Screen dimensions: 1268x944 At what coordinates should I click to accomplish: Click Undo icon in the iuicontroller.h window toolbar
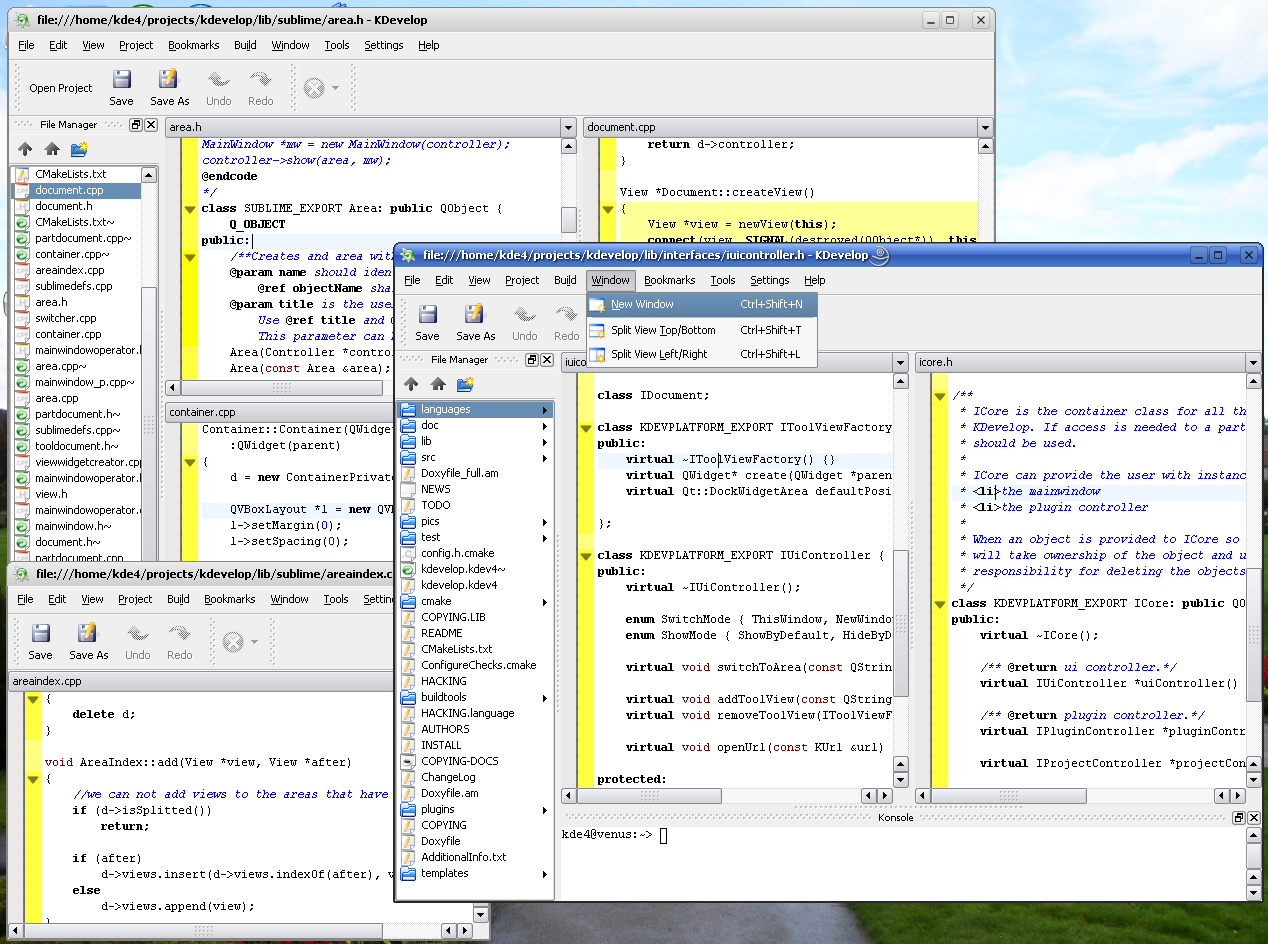[524, 315]
